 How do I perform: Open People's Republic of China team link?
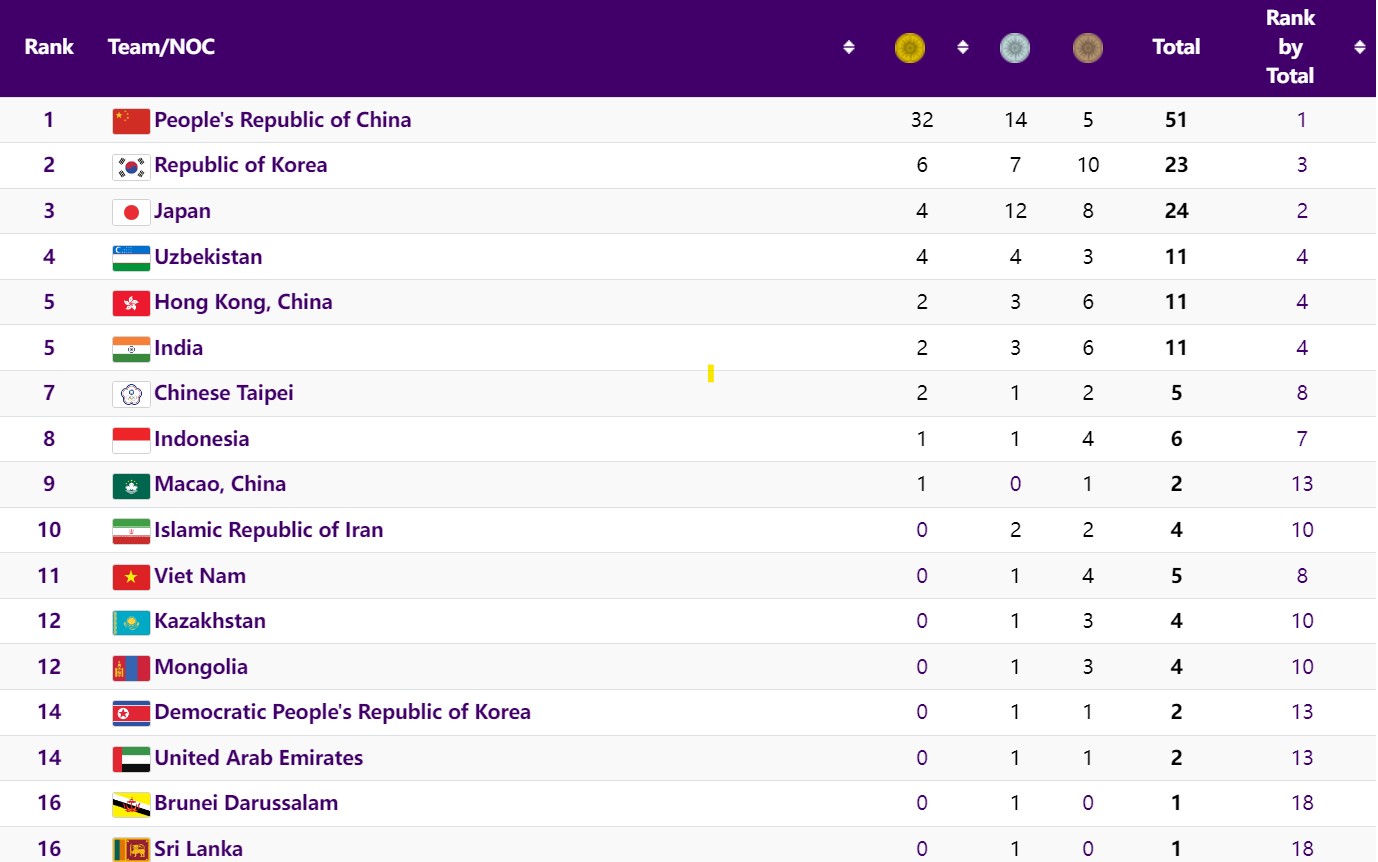[x=283, y=120]
